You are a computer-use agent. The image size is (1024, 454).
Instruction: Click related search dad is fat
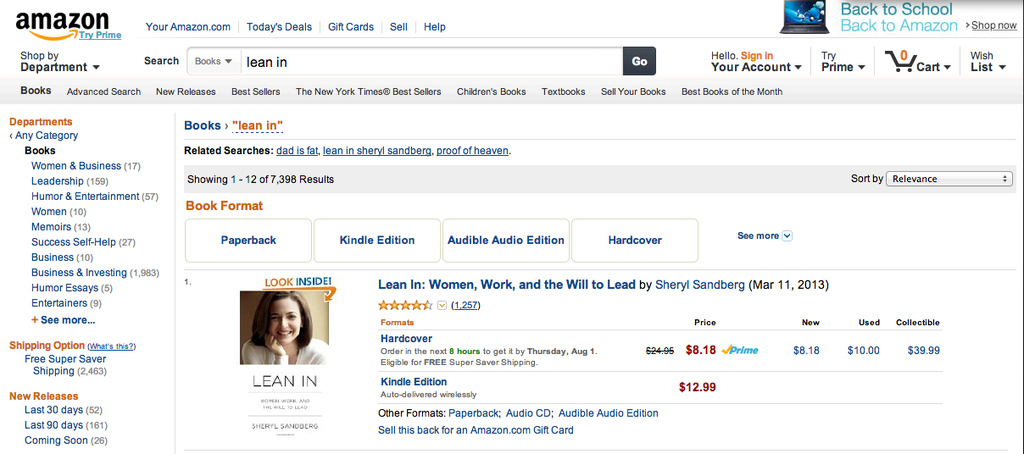pyautogui.click(x=297, y=151)
